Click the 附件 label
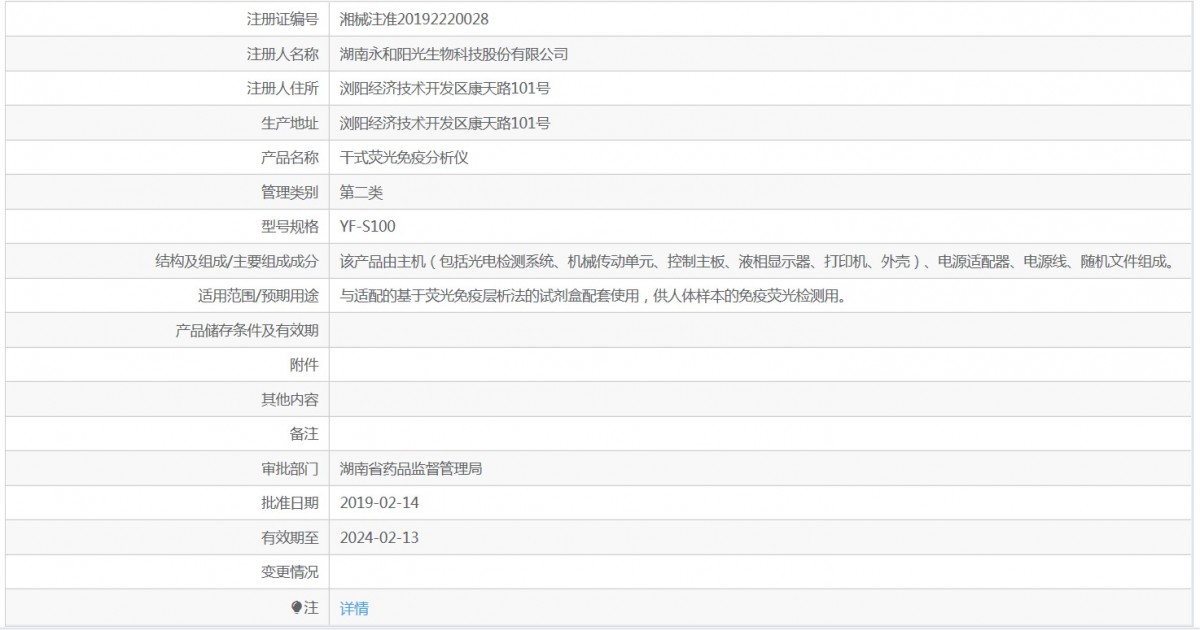This screenshot has height=630, width=1200. 304,365
